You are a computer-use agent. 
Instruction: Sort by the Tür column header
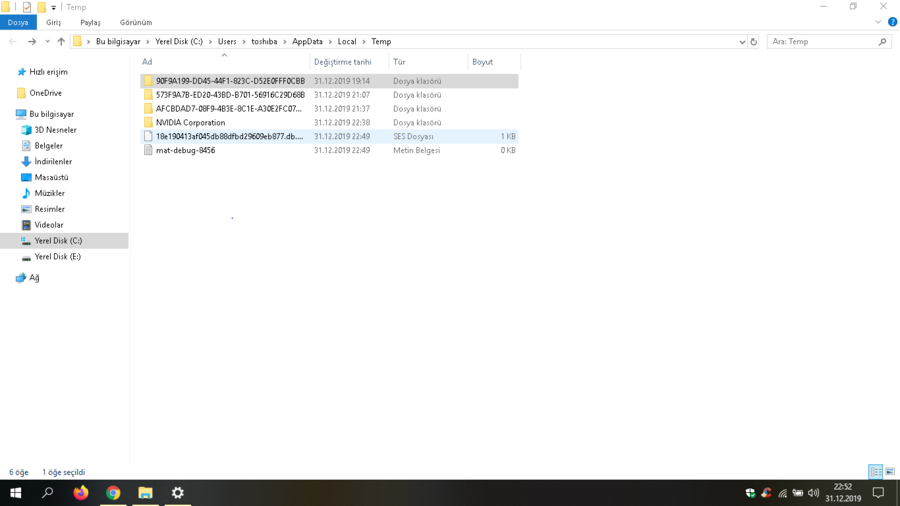coord(428,61)
